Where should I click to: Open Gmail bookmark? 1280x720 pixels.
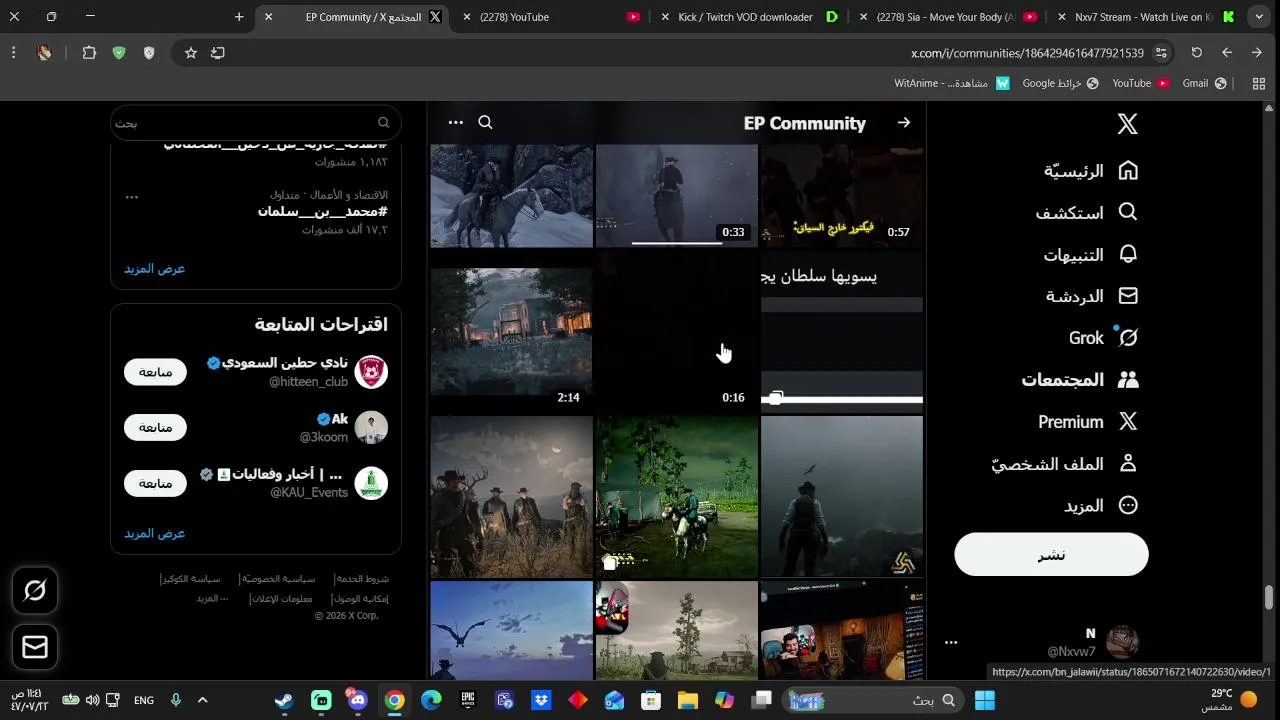tap(1204, 83)
